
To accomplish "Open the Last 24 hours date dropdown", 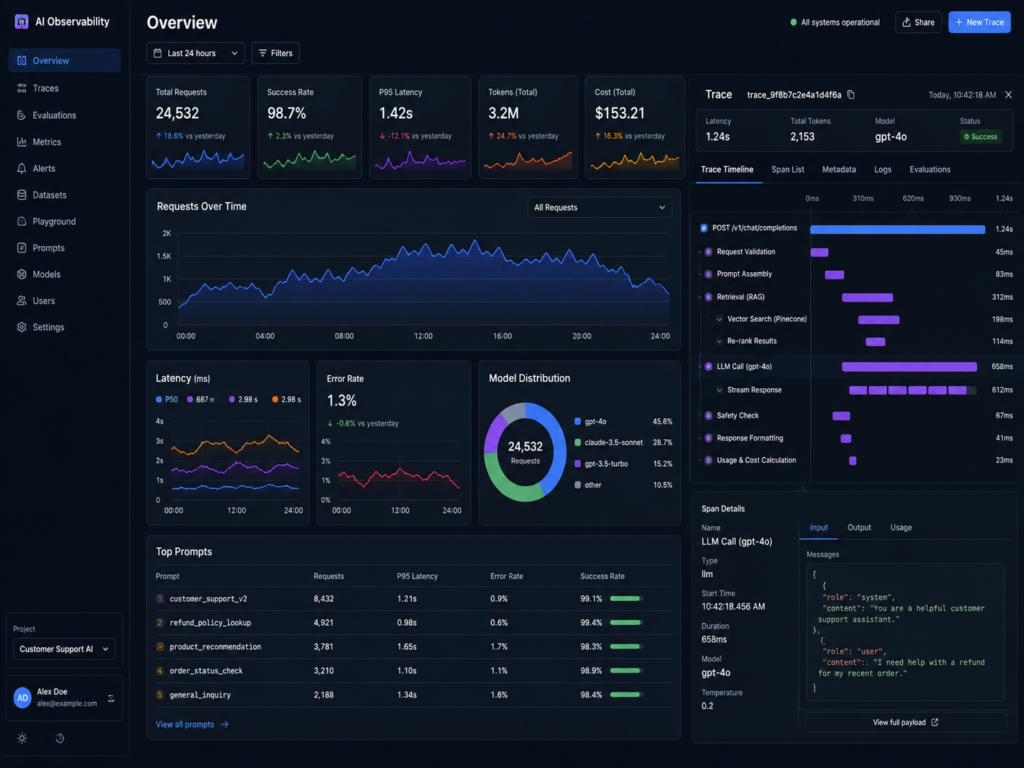I will 196,53.
